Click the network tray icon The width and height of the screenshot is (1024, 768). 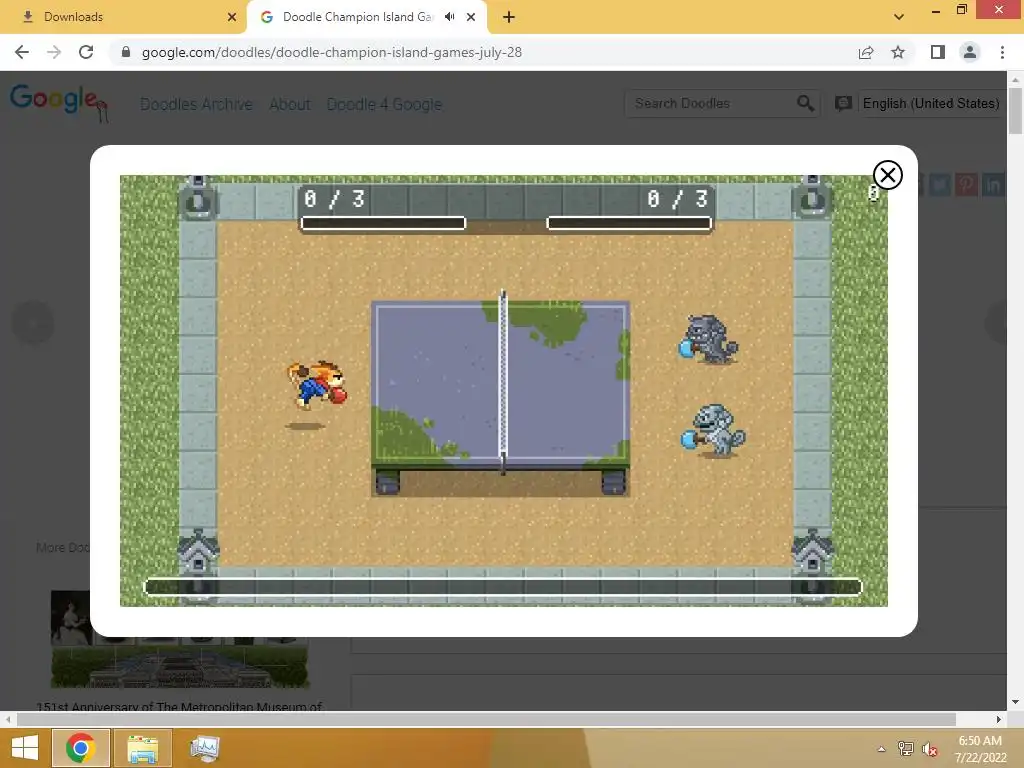(x=906, y=749)
